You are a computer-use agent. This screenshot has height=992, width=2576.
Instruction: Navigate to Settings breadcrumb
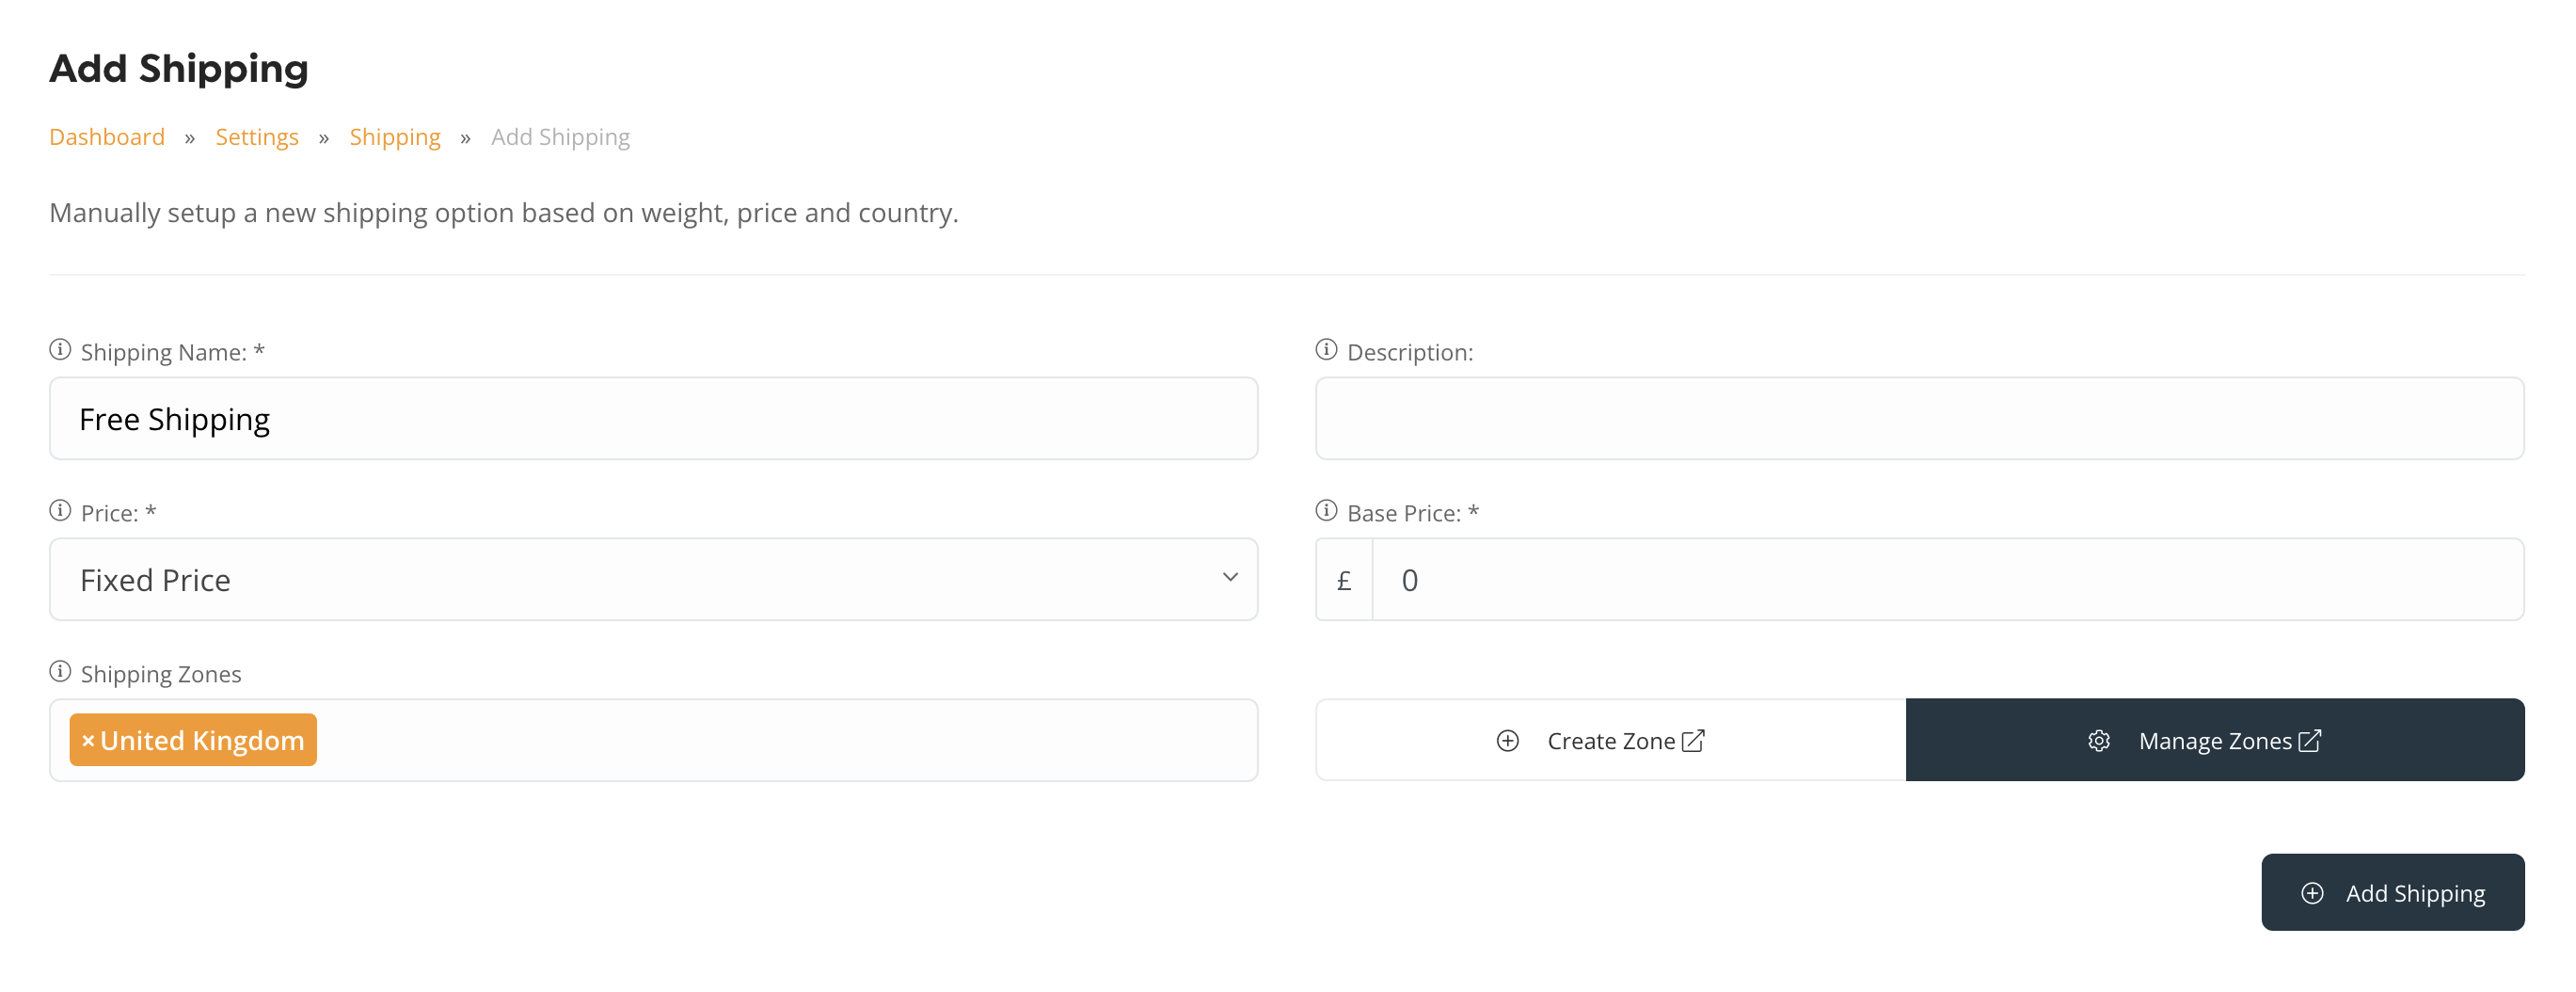(257, 137)
